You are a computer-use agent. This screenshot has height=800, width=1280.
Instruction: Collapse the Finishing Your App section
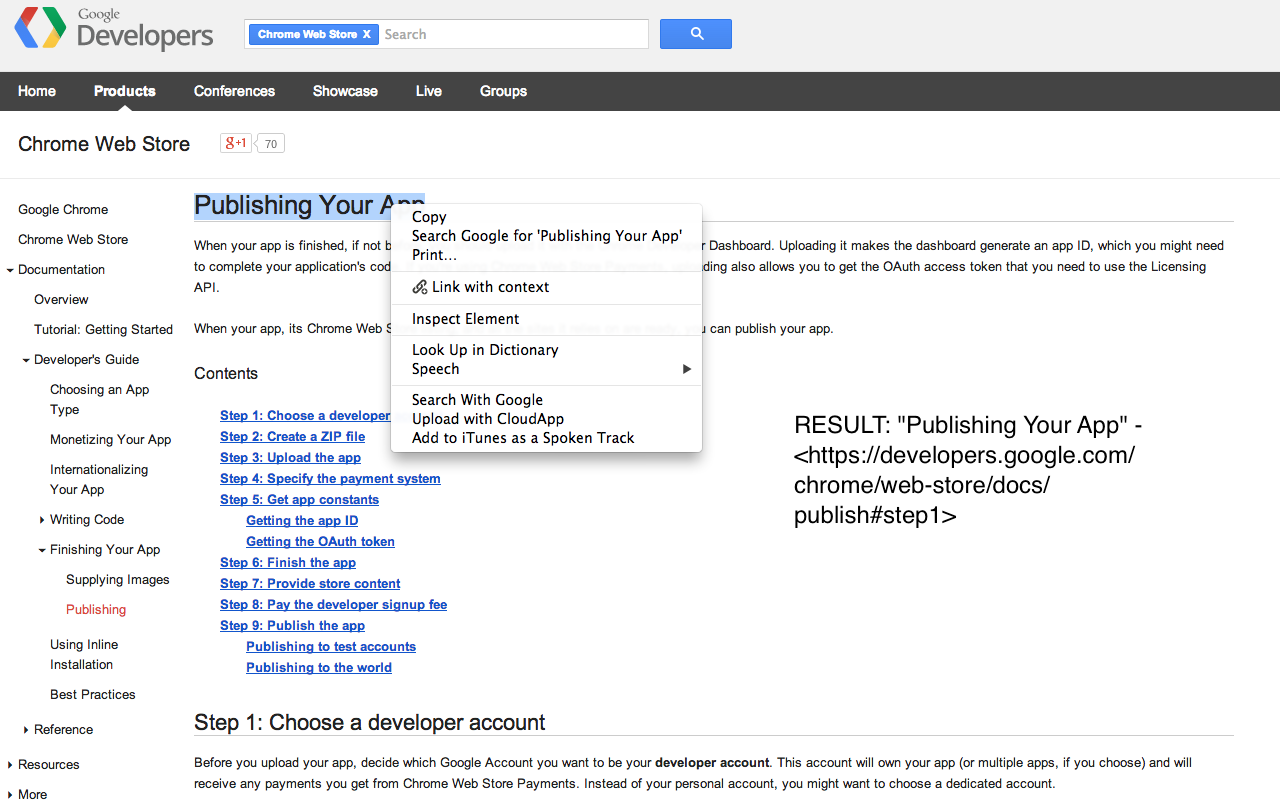(x=41, y=550)
